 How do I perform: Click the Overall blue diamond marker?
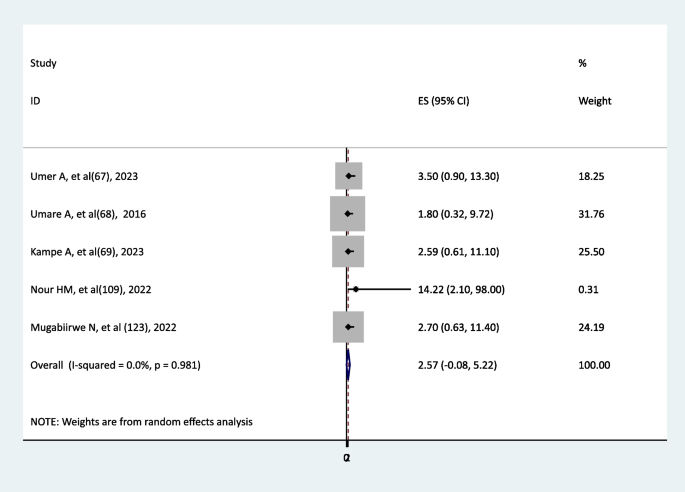(x=349, y=364)
